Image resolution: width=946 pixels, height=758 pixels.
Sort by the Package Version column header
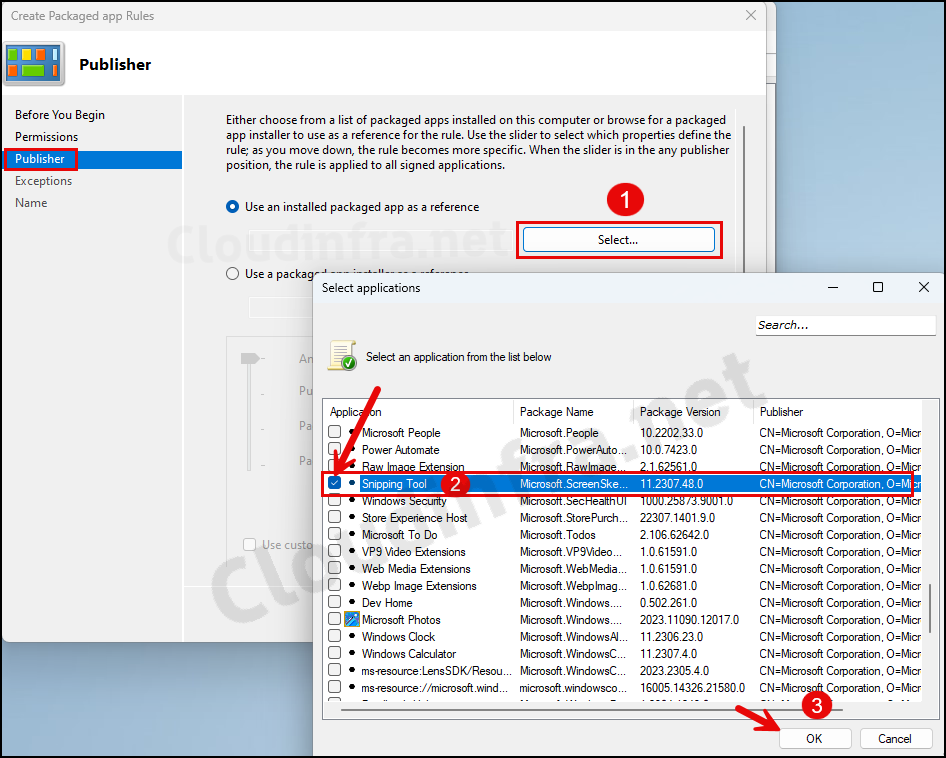[x=694, y=412]
